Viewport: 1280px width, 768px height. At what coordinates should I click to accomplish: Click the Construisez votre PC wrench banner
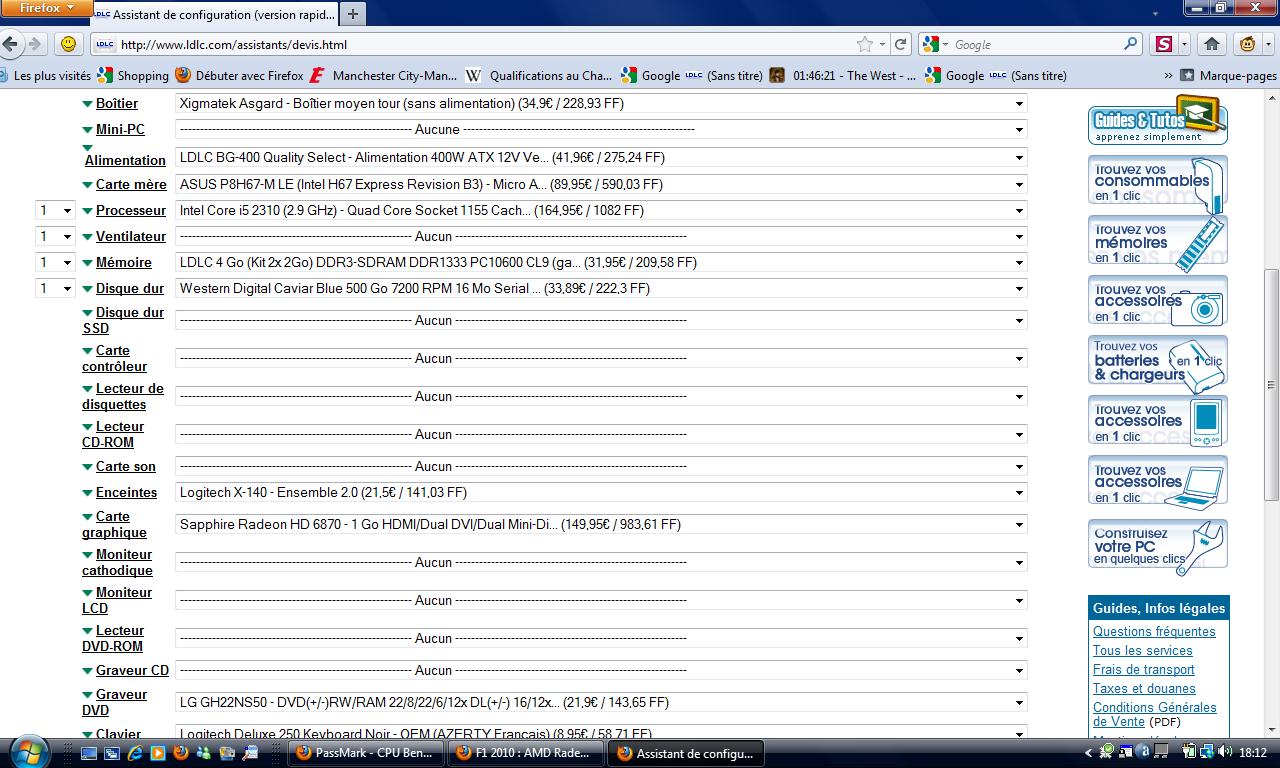(1157, 547)
